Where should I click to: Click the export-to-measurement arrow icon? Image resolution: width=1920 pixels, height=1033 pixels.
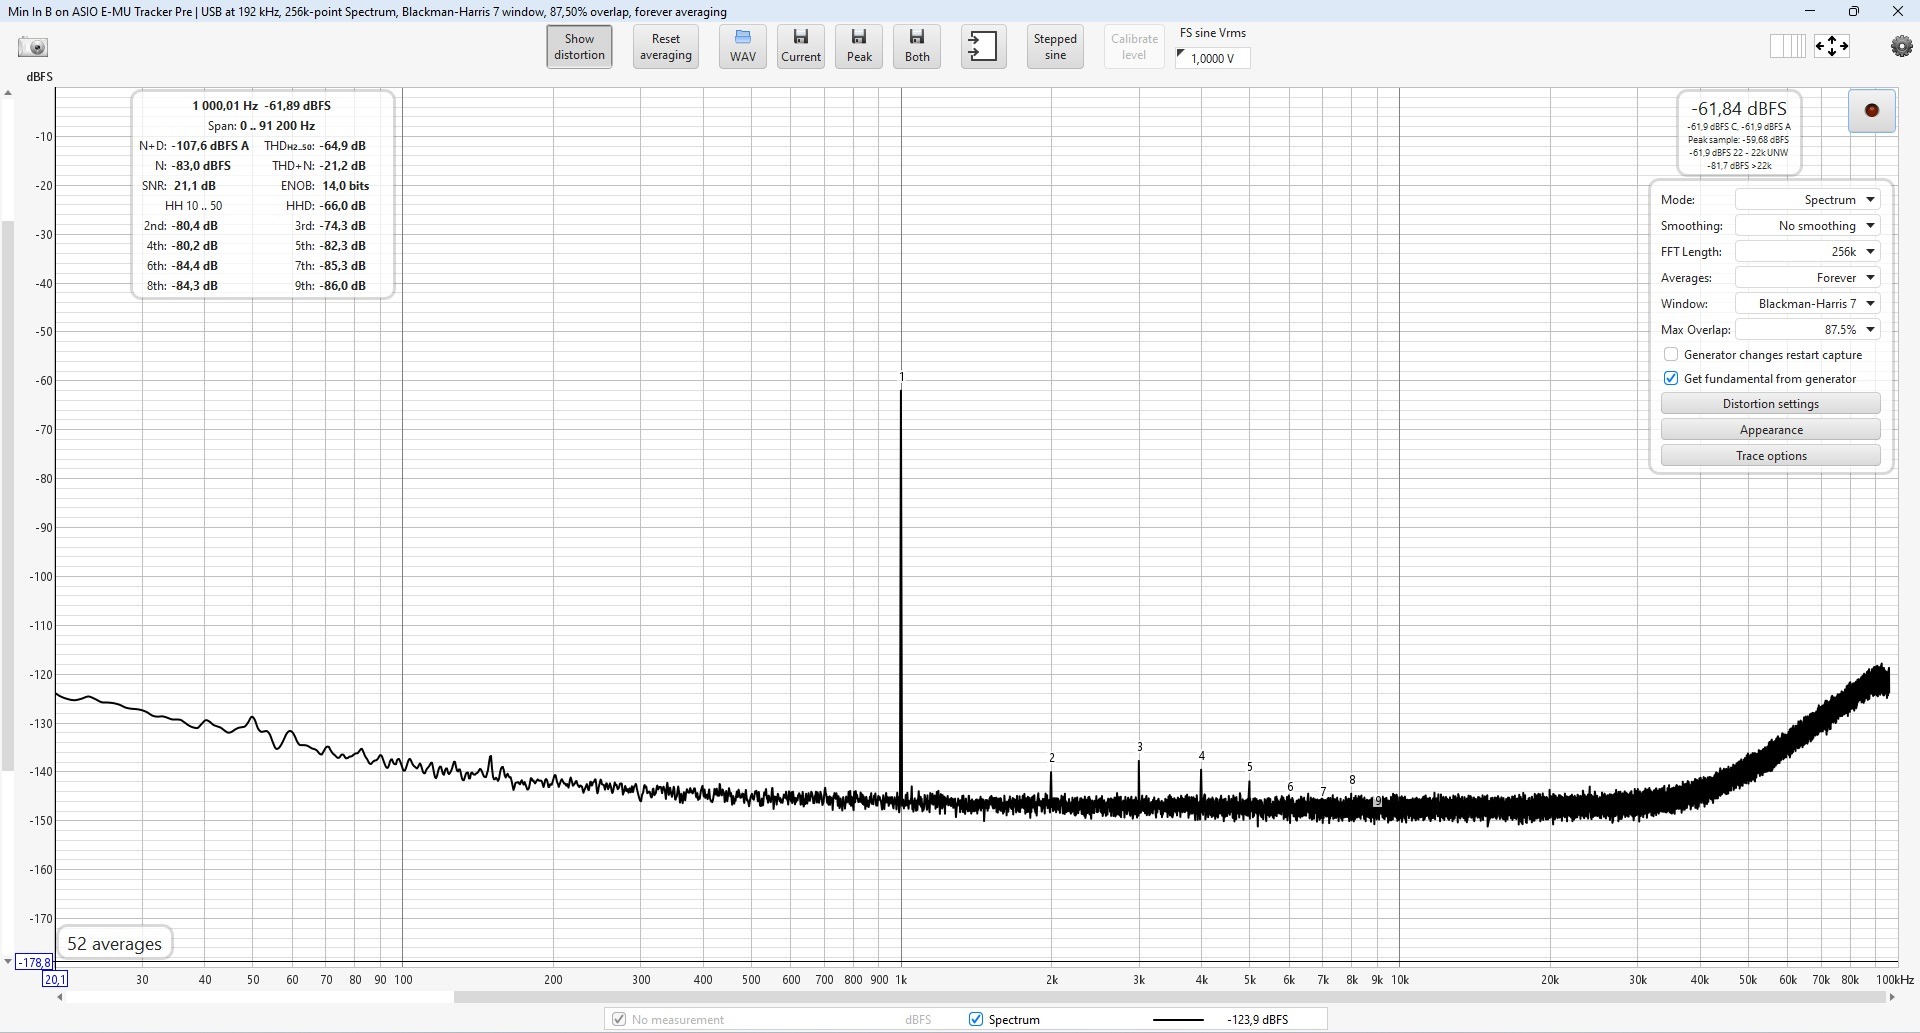pyautogui.click(x=984, y=47)
